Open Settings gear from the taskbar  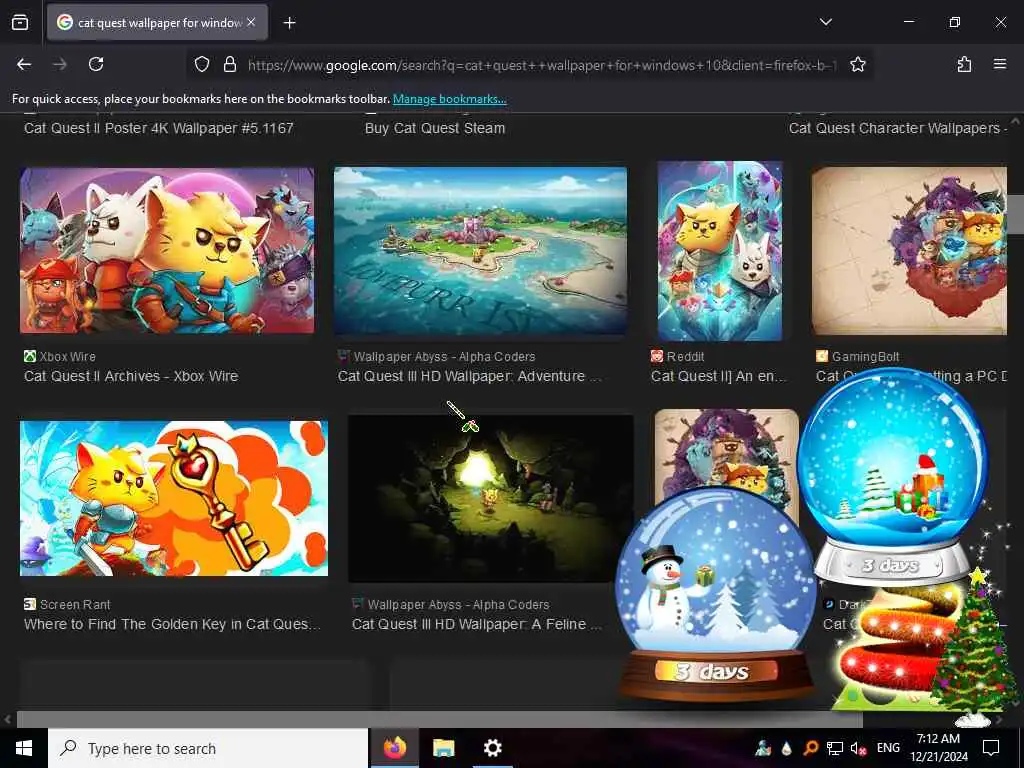(492, 748)
